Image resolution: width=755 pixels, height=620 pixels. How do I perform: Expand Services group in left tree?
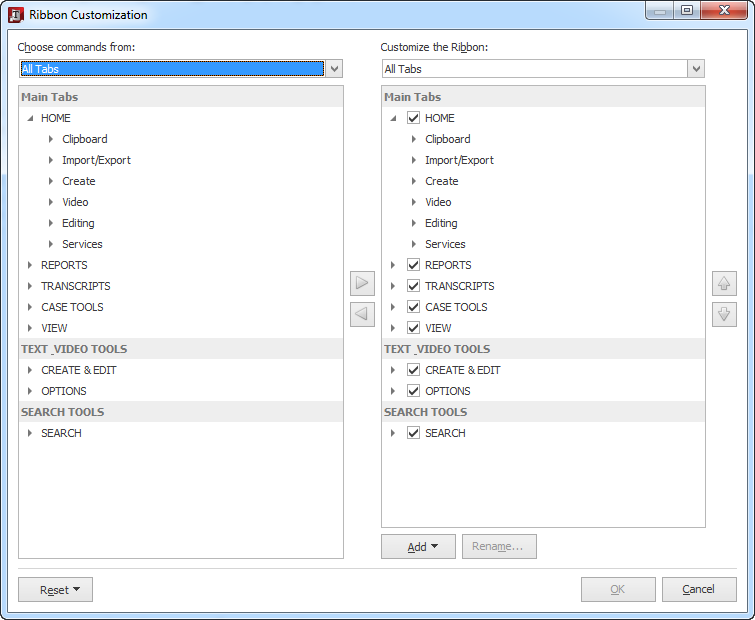(51, 244)
